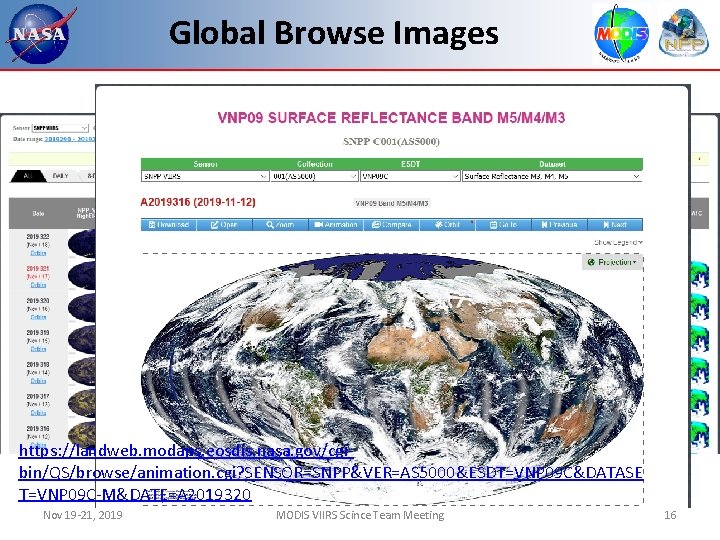Click the slide number 16
This screenshot has width=720, height=540.
670,515
